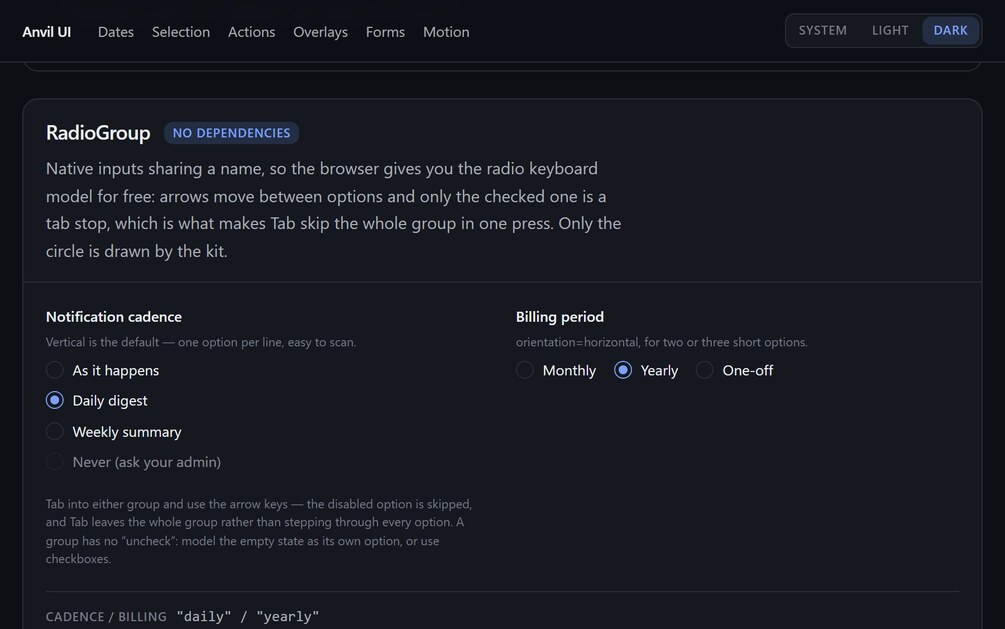Select the Dark theme button
The image size is (1005, 629).
click(951, 30)
